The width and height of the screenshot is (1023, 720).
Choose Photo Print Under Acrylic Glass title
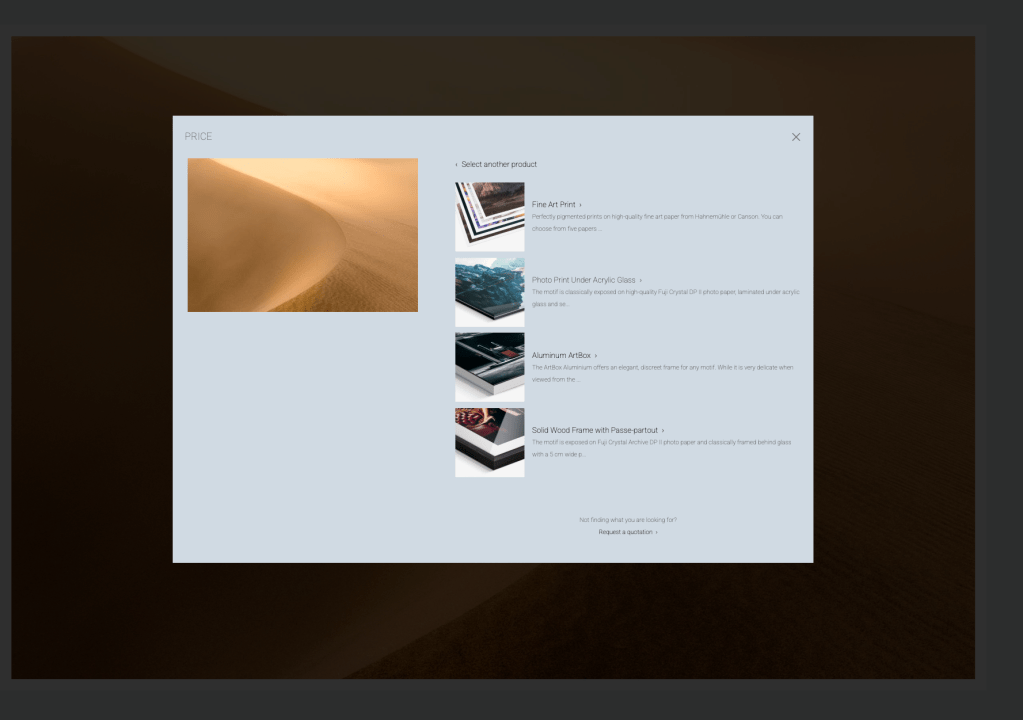[x=583, y=280]
